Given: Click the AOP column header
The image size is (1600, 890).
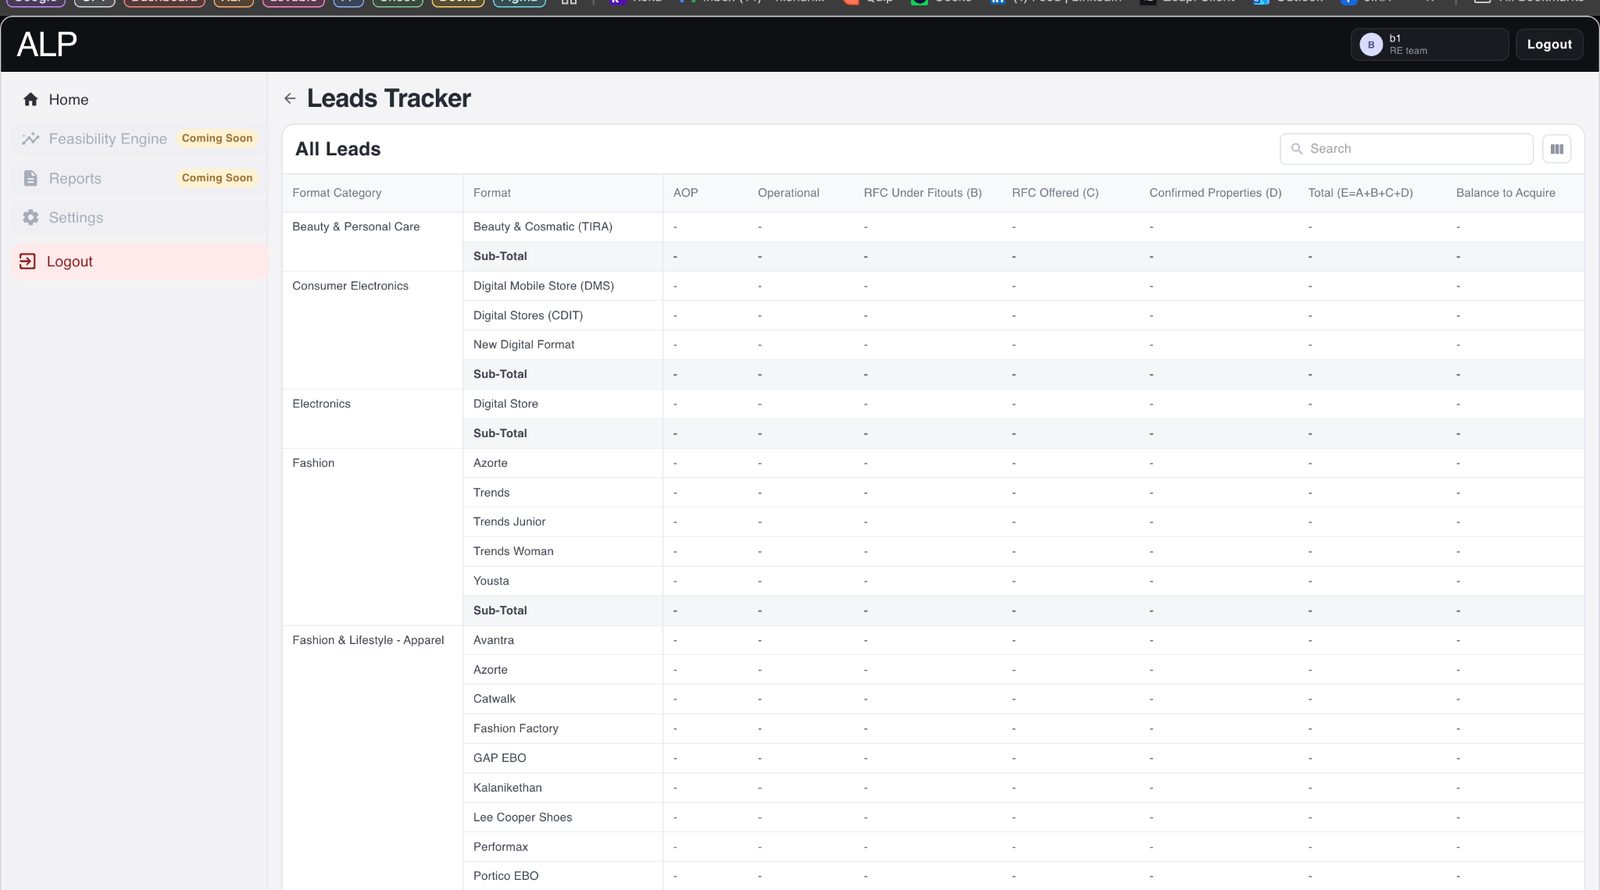Looking at the screenshot, I should (x=685, y=193).
